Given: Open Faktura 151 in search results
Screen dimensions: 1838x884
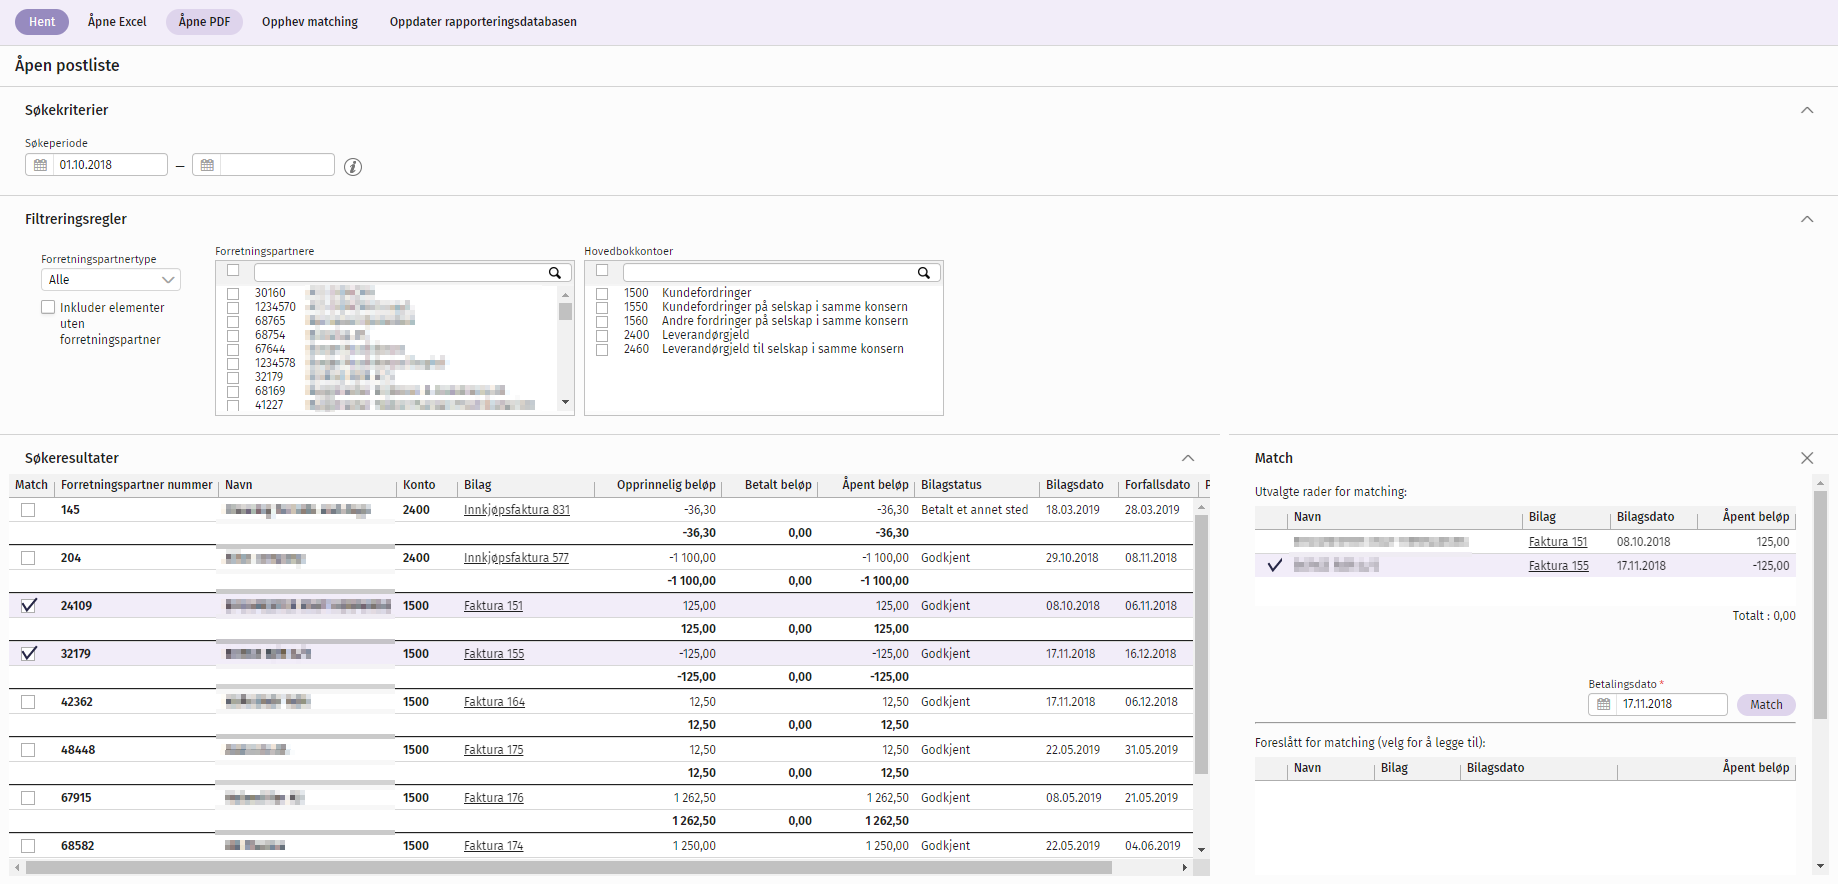Looking at the screenshot, I should click(493, 606).
